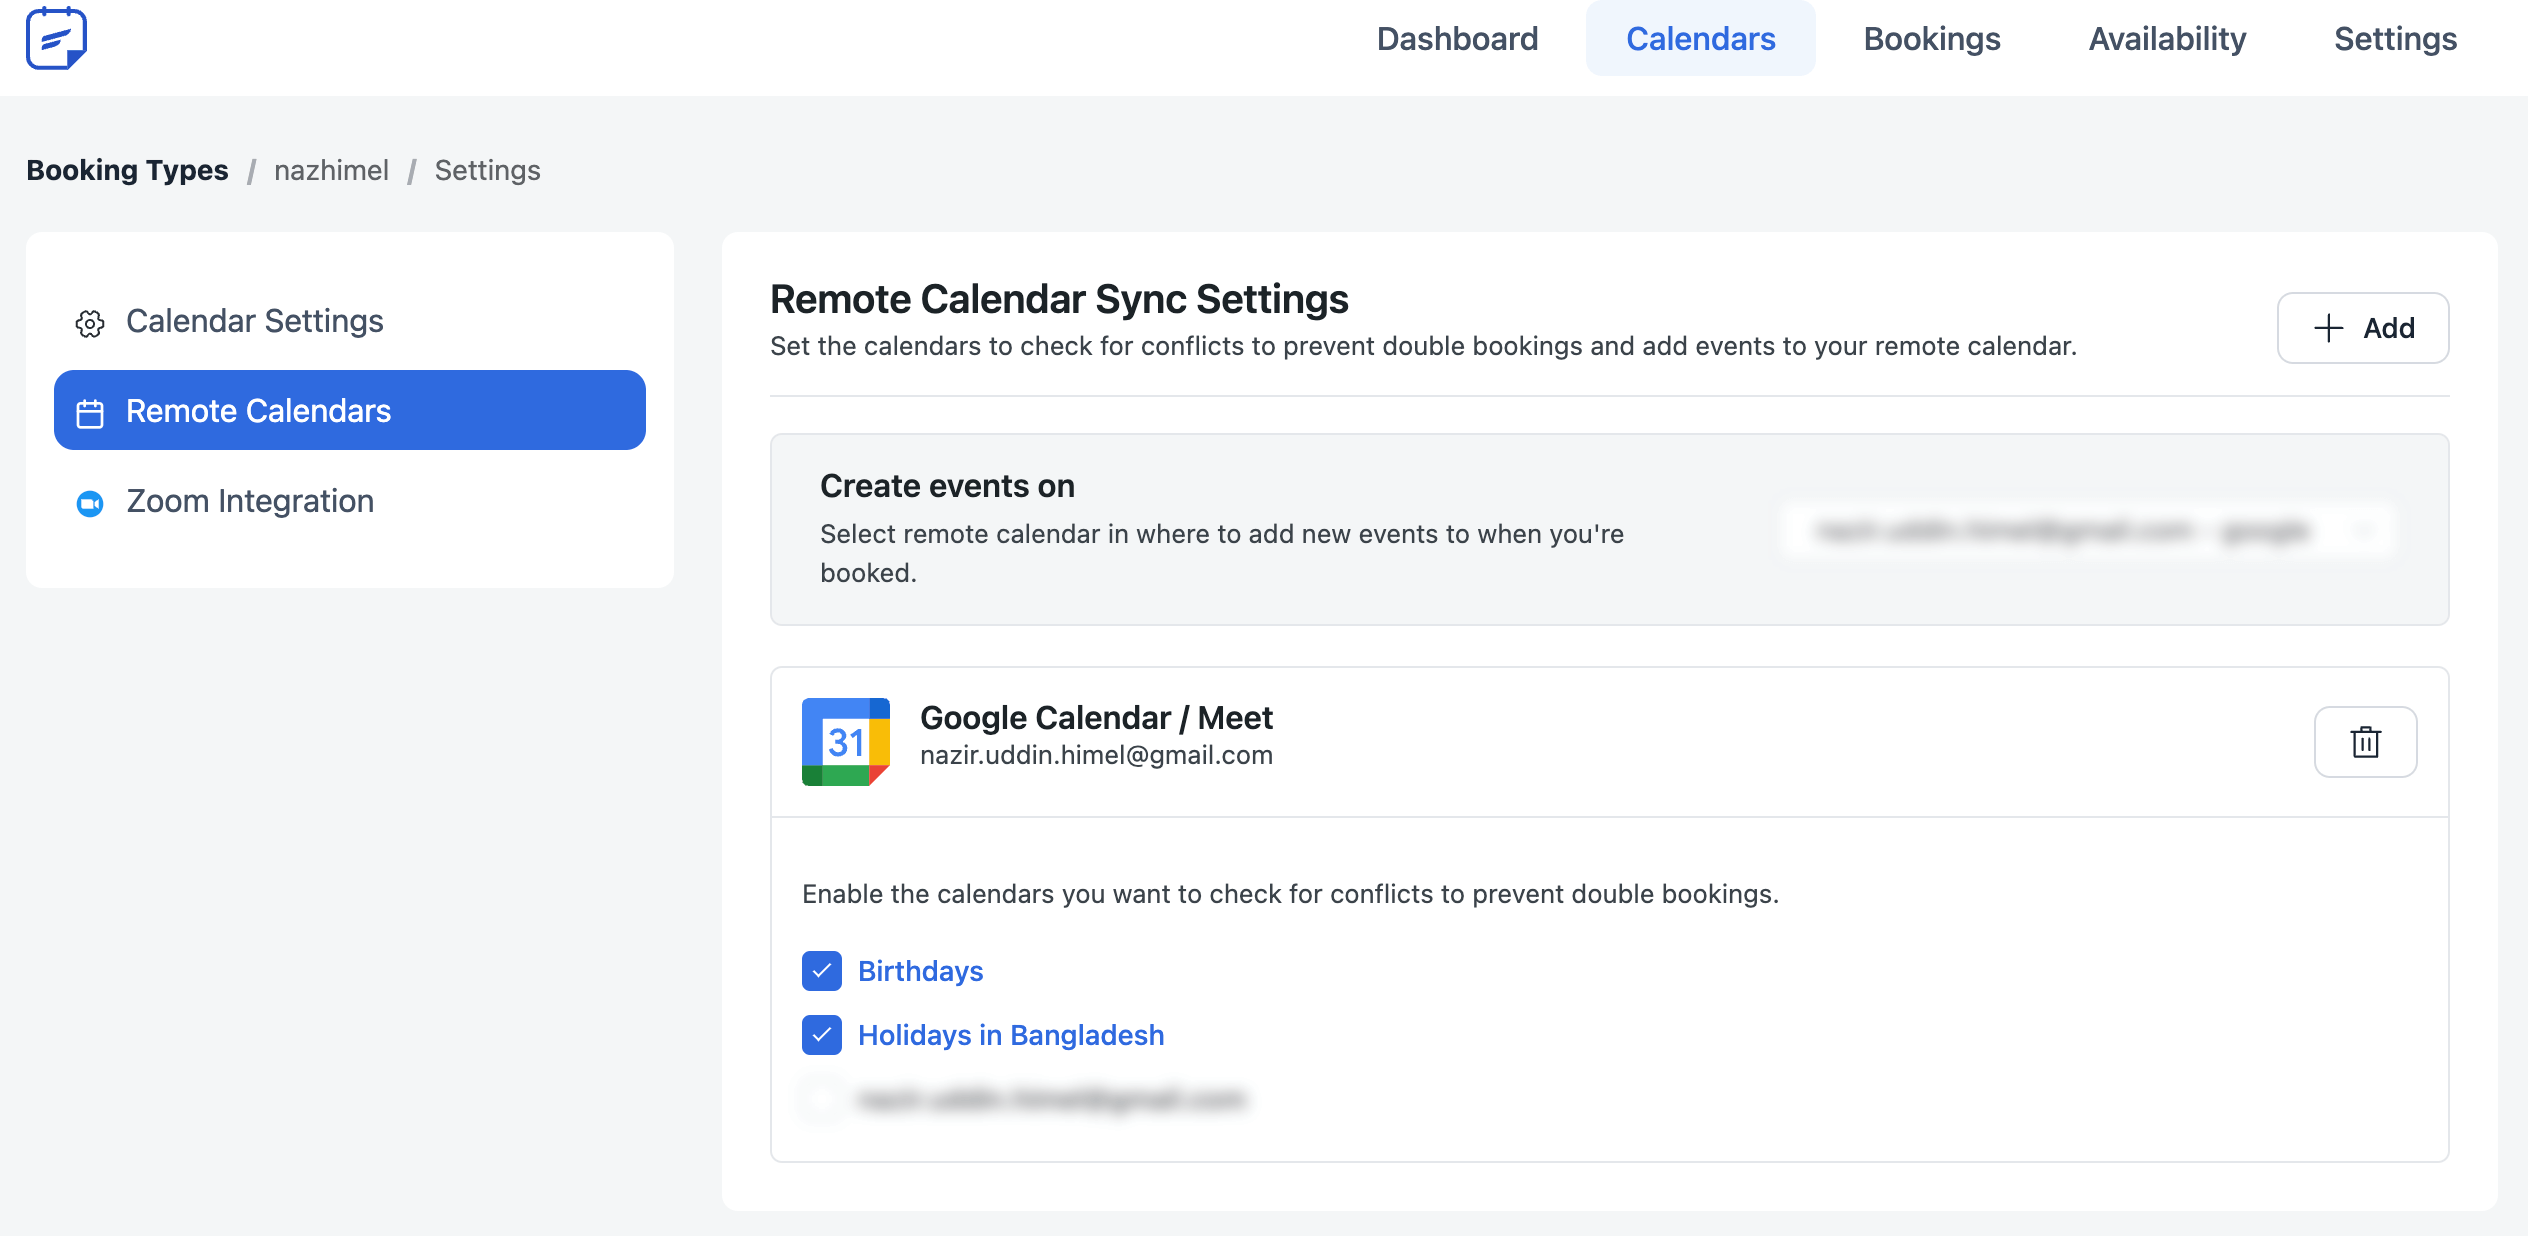
Task: Click the Google Calendar logo icon
Action: click(846, 742)
